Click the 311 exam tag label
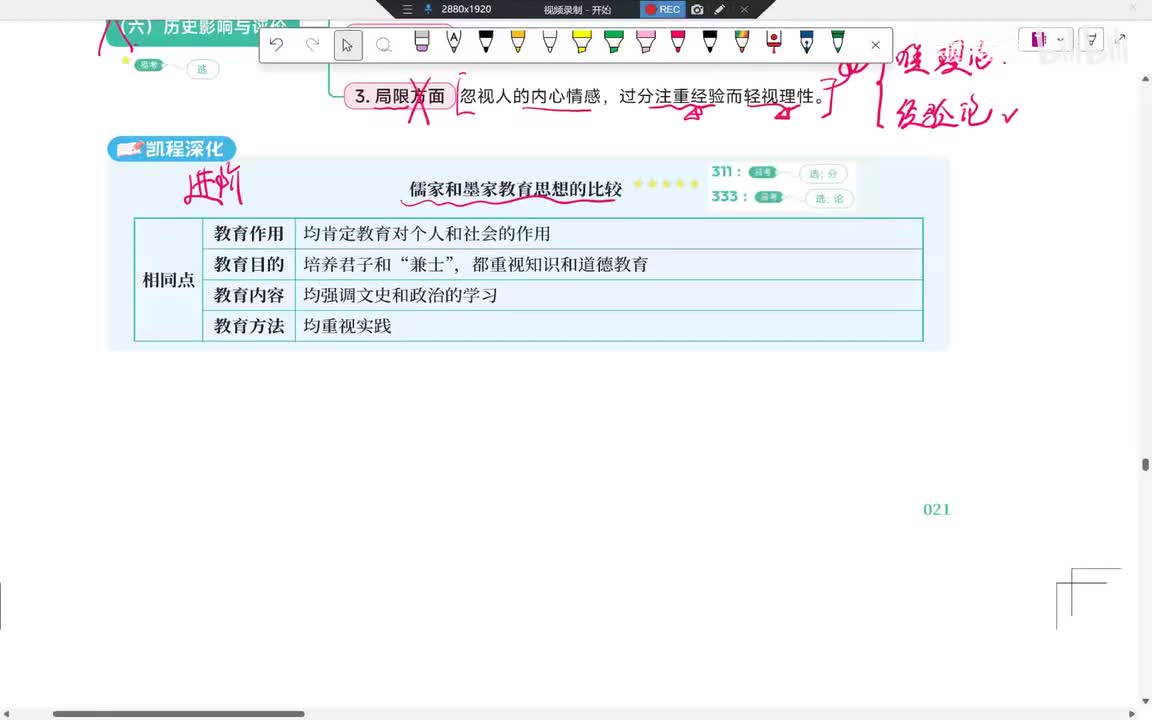 [x=726, y=171]
